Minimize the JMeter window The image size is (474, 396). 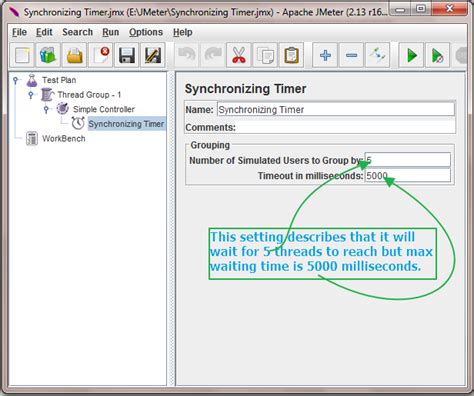click(401, 9)
